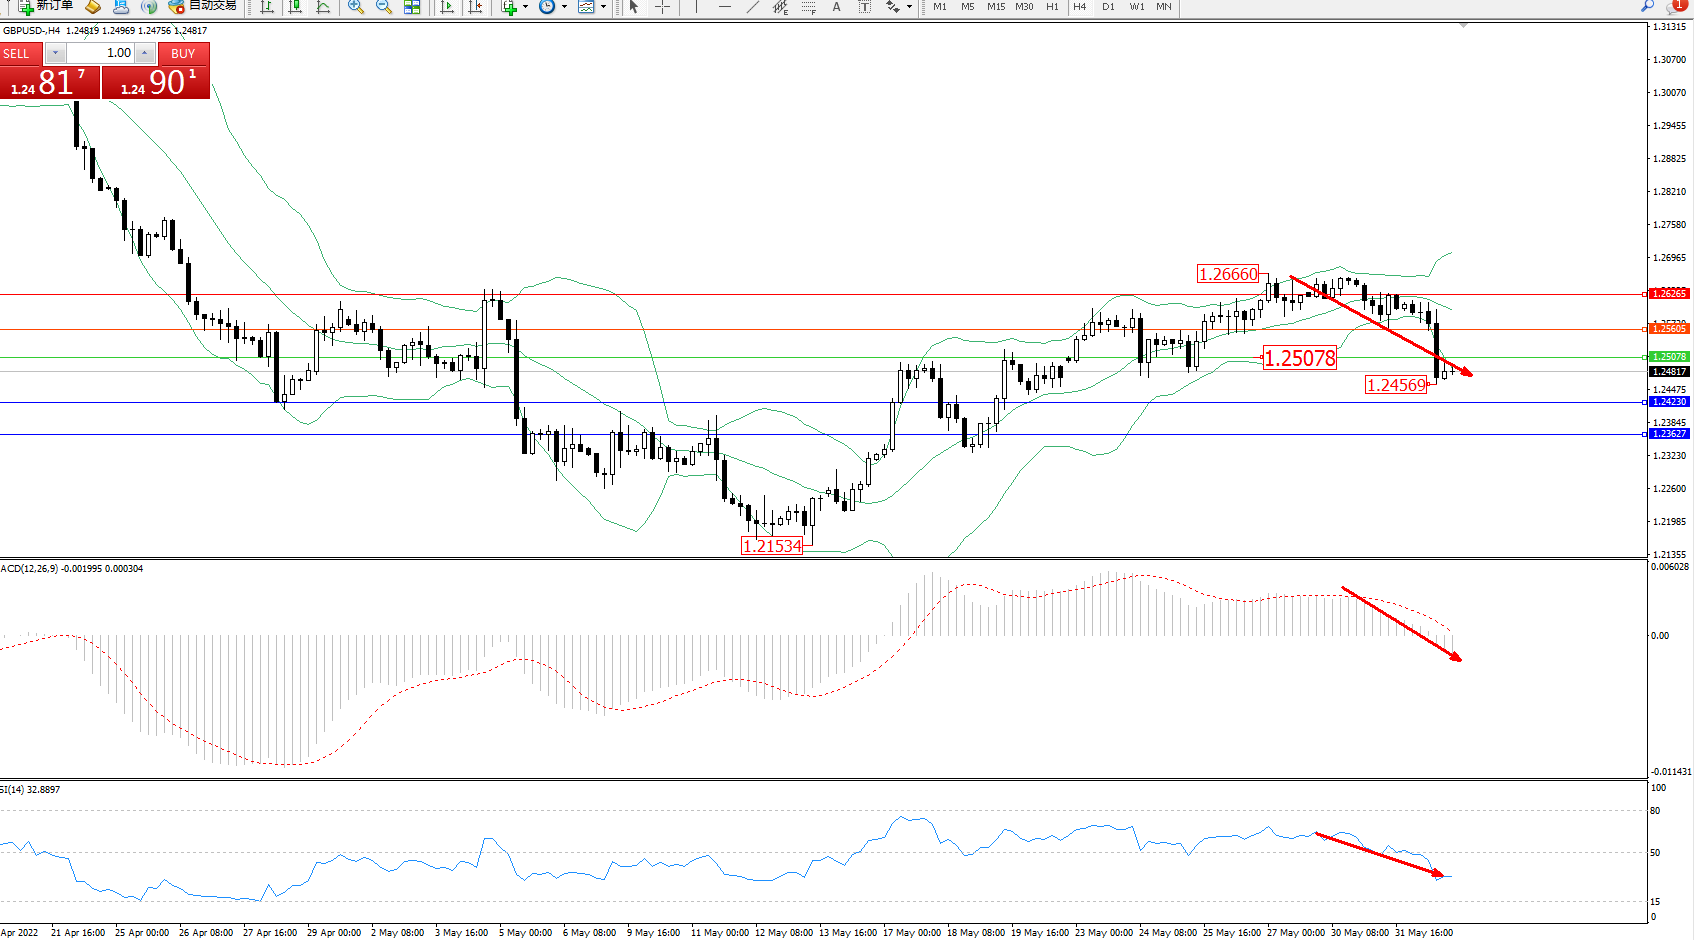Select the trendline drawing tool
The height and width of the screenshot is (940, 1694).
(x=753, y=7)
